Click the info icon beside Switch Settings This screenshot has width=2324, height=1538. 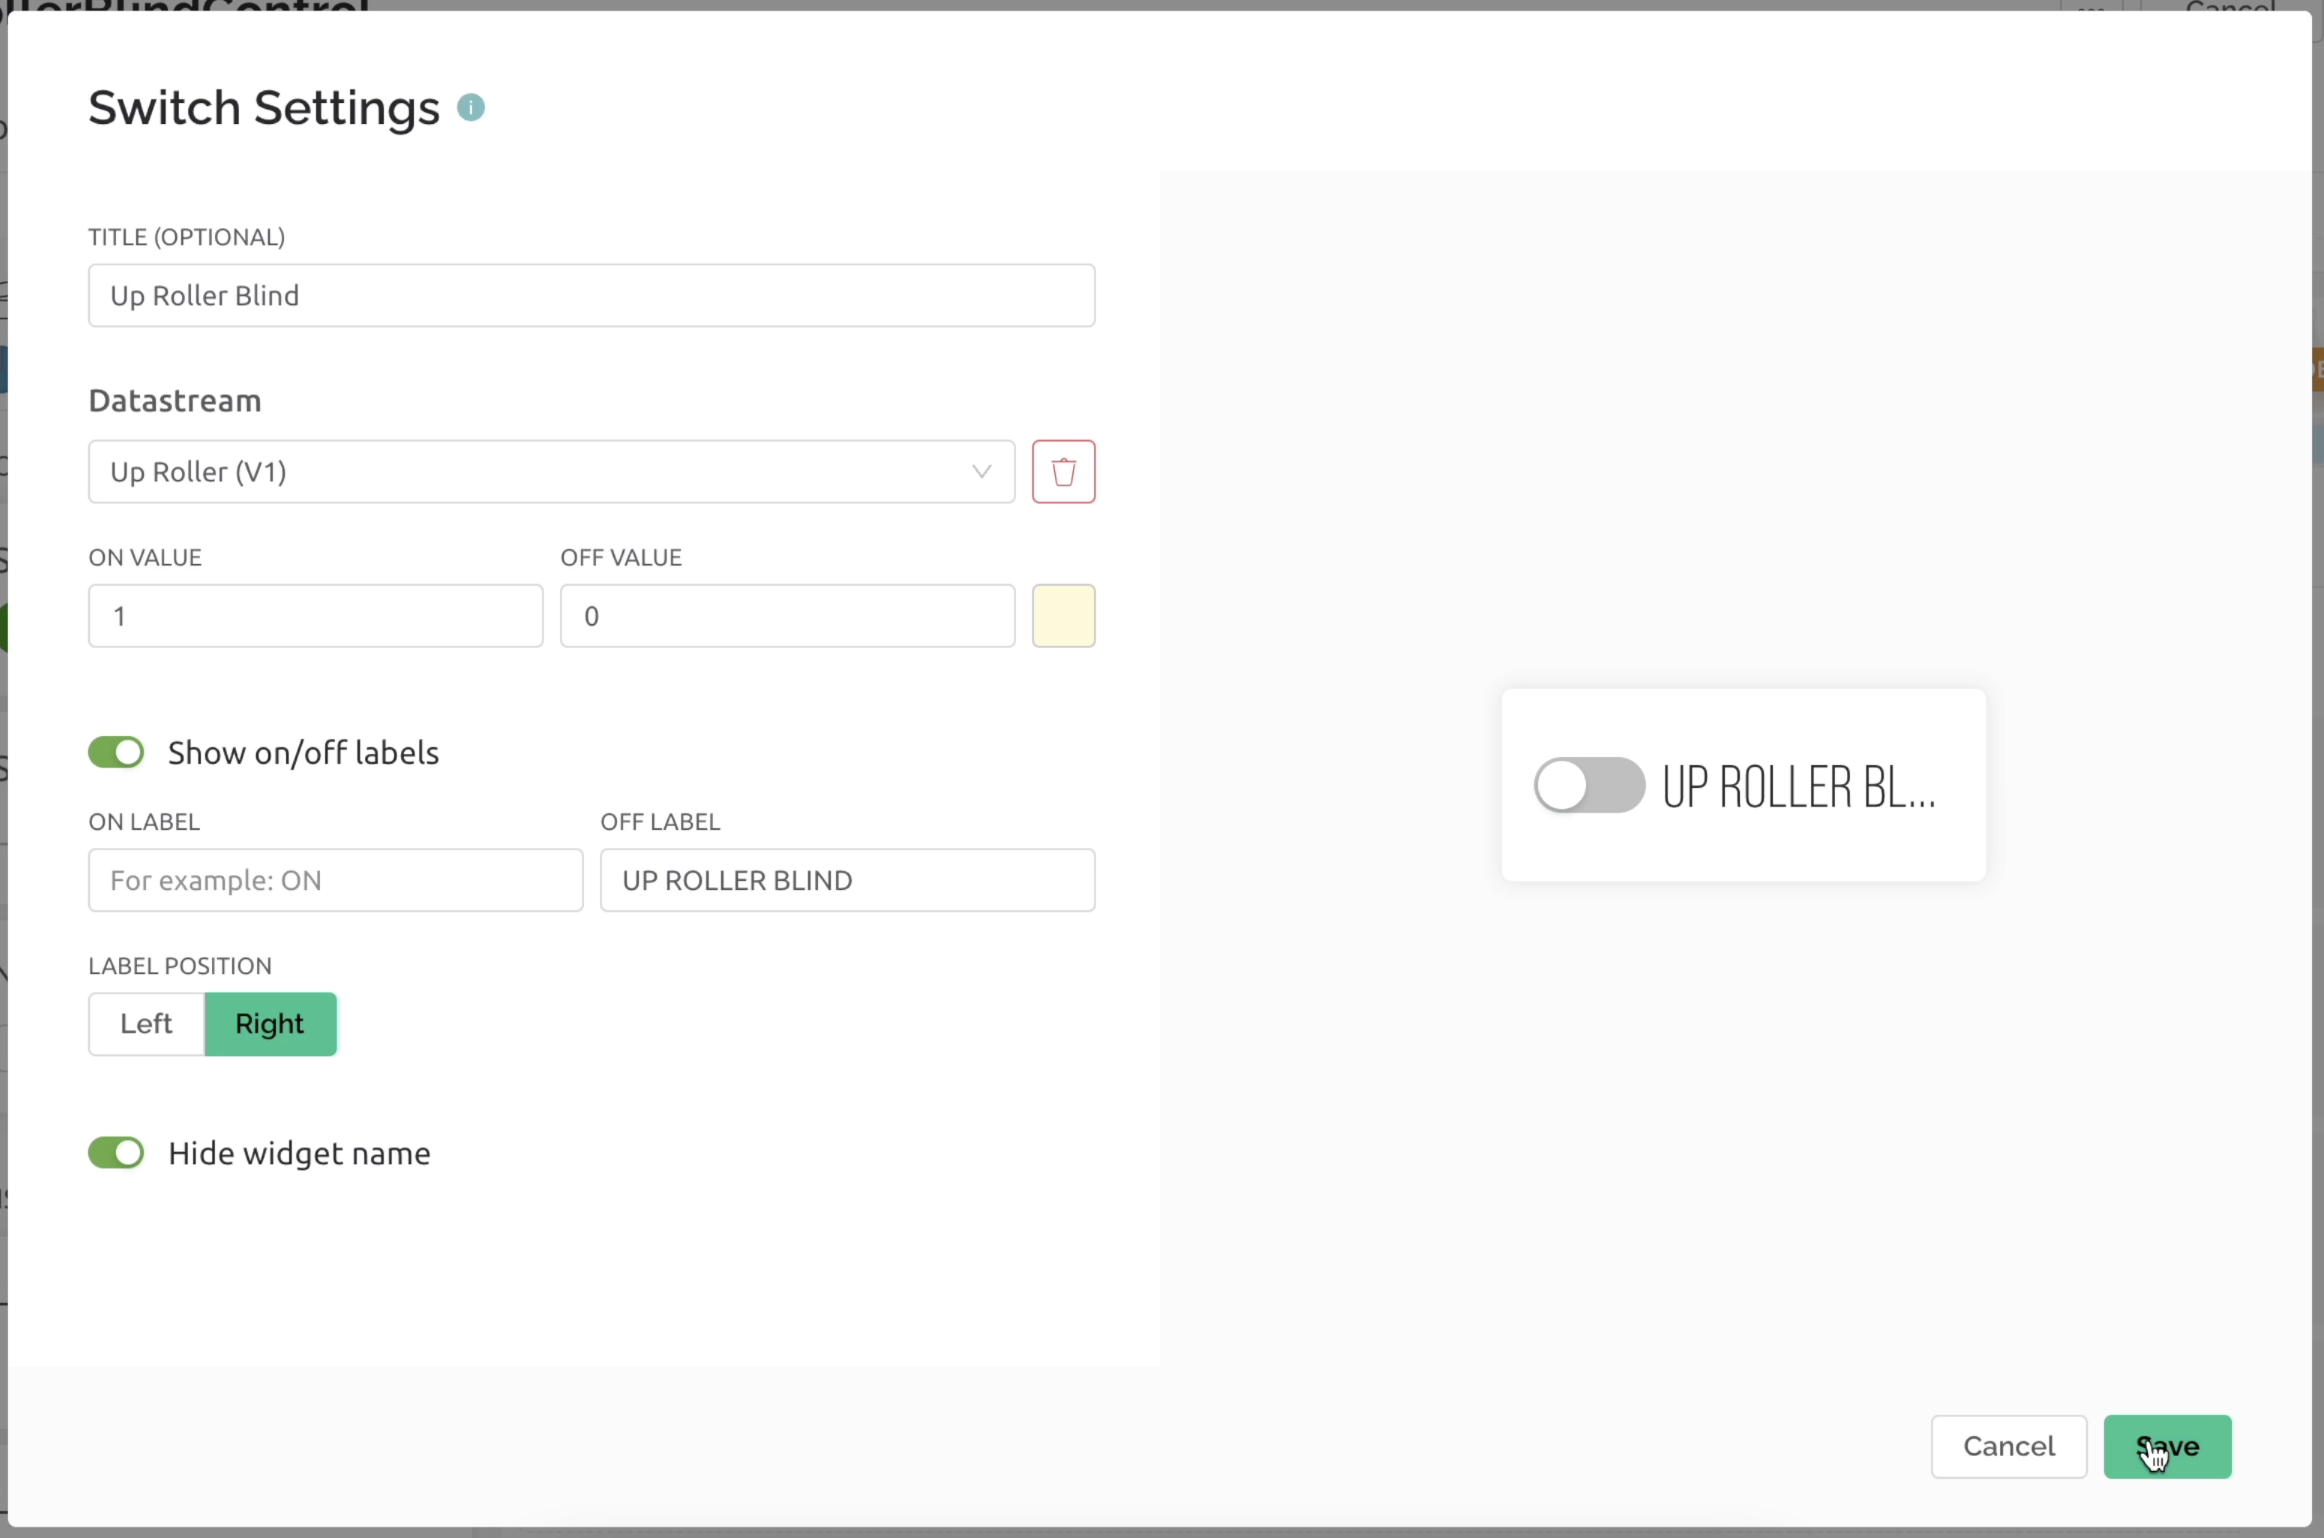[471, 107]
